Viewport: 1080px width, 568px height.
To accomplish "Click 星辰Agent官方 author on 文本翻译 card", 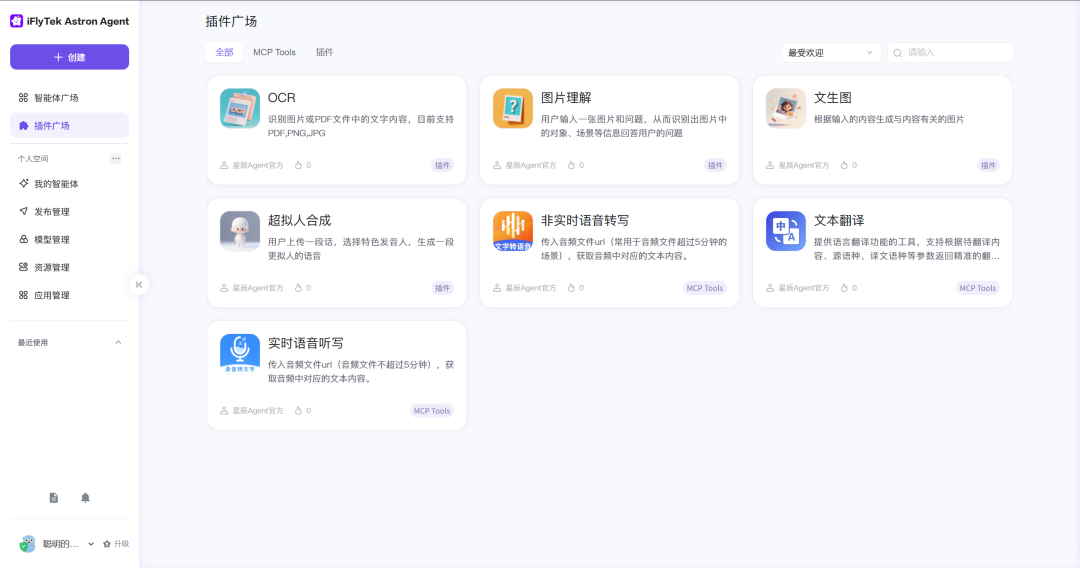I will tap(804, 288).
